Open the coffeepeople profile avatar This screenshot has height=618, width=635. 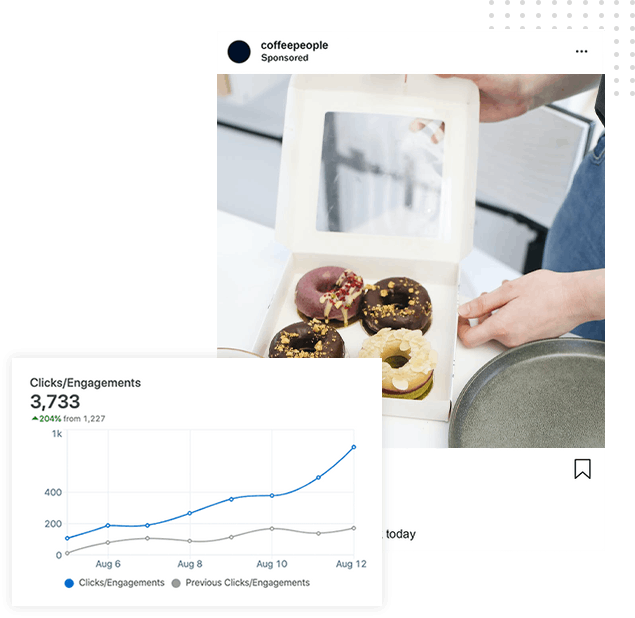239,52
